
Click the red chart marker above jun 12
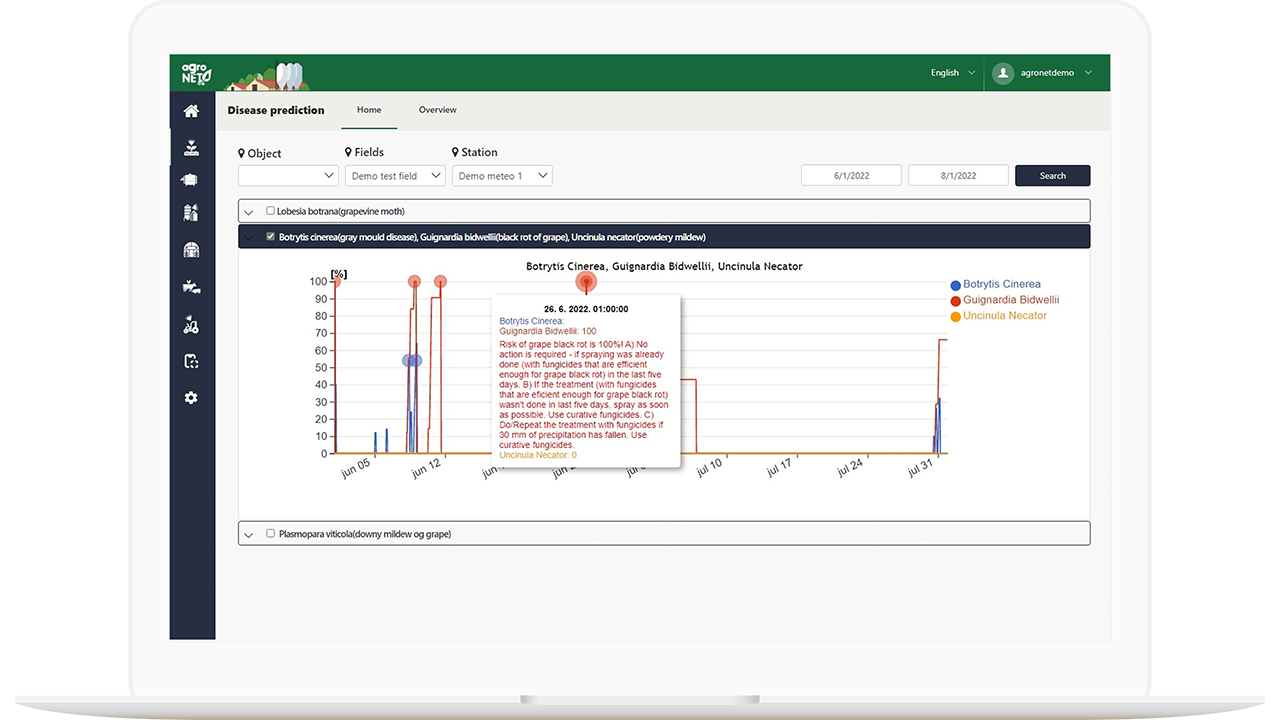click(x=440, y=282)
